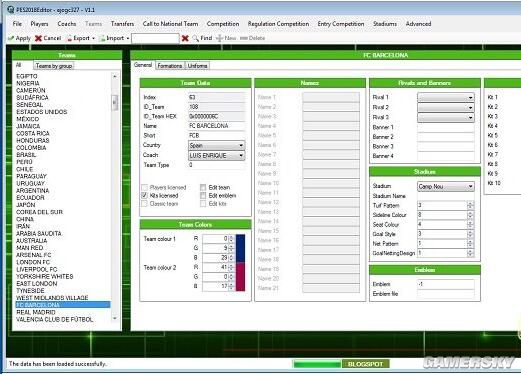Select the Teams by group tab
The height and width of the screenshot is (374, 521).
coord(54,66)
